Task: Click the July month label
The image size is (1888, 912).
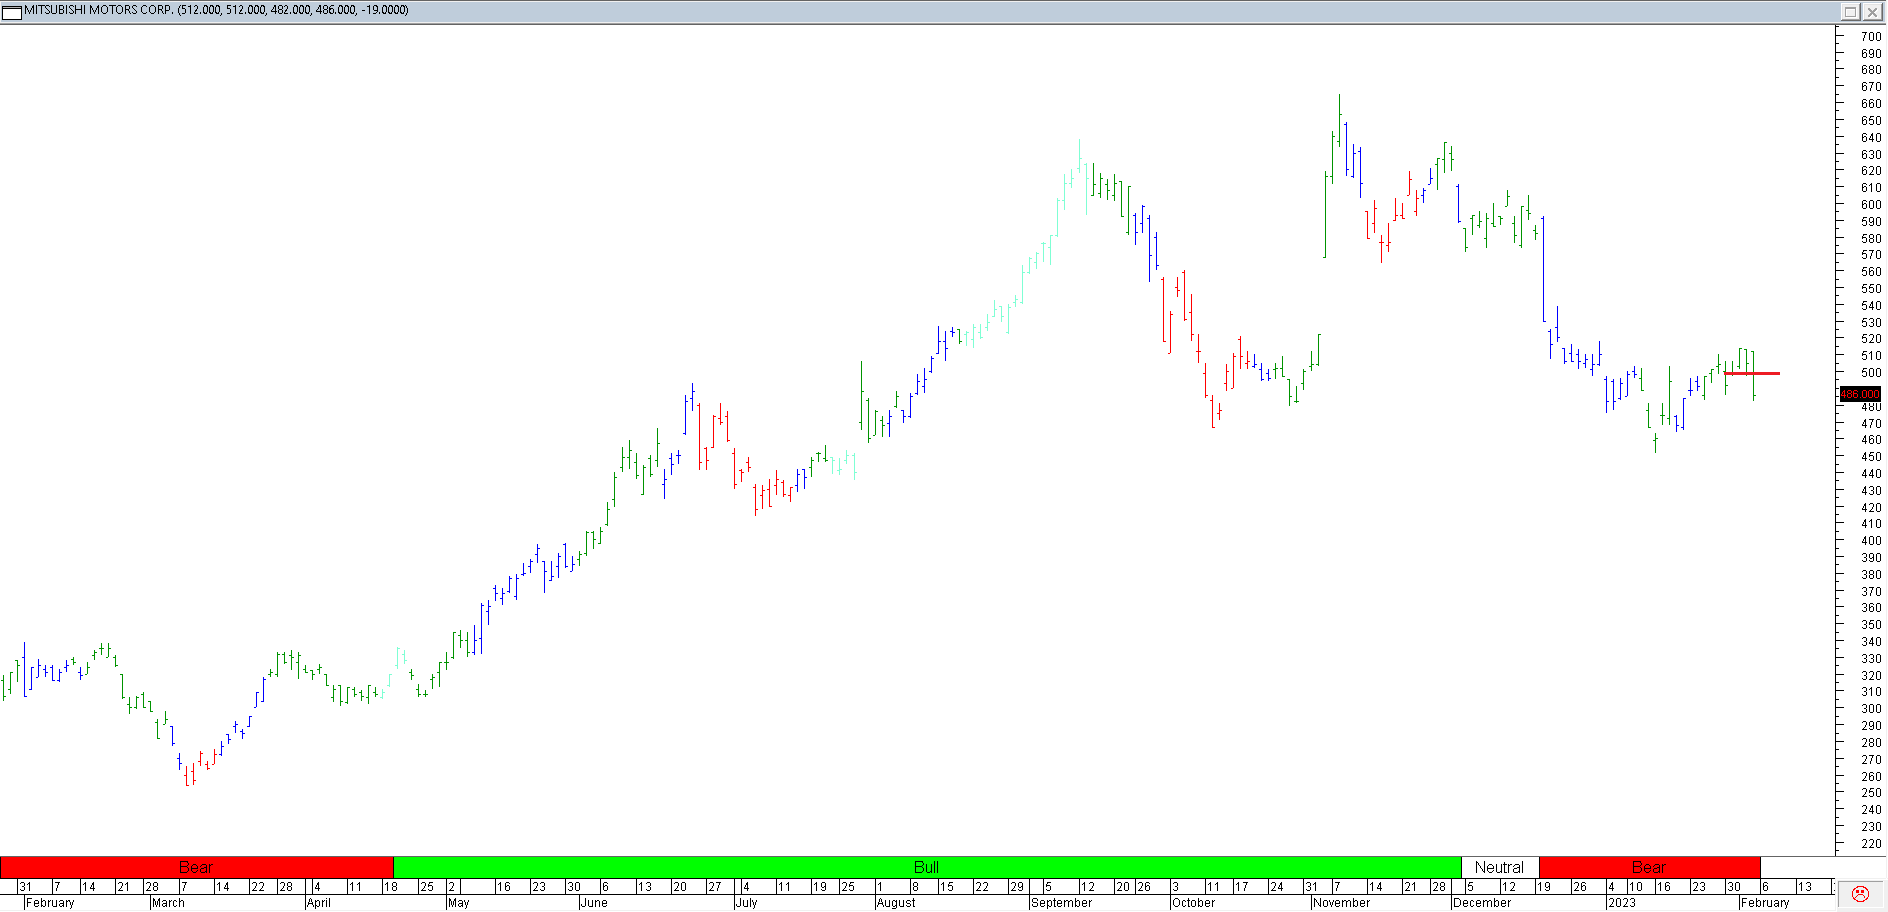Action: tap(746, 902)
